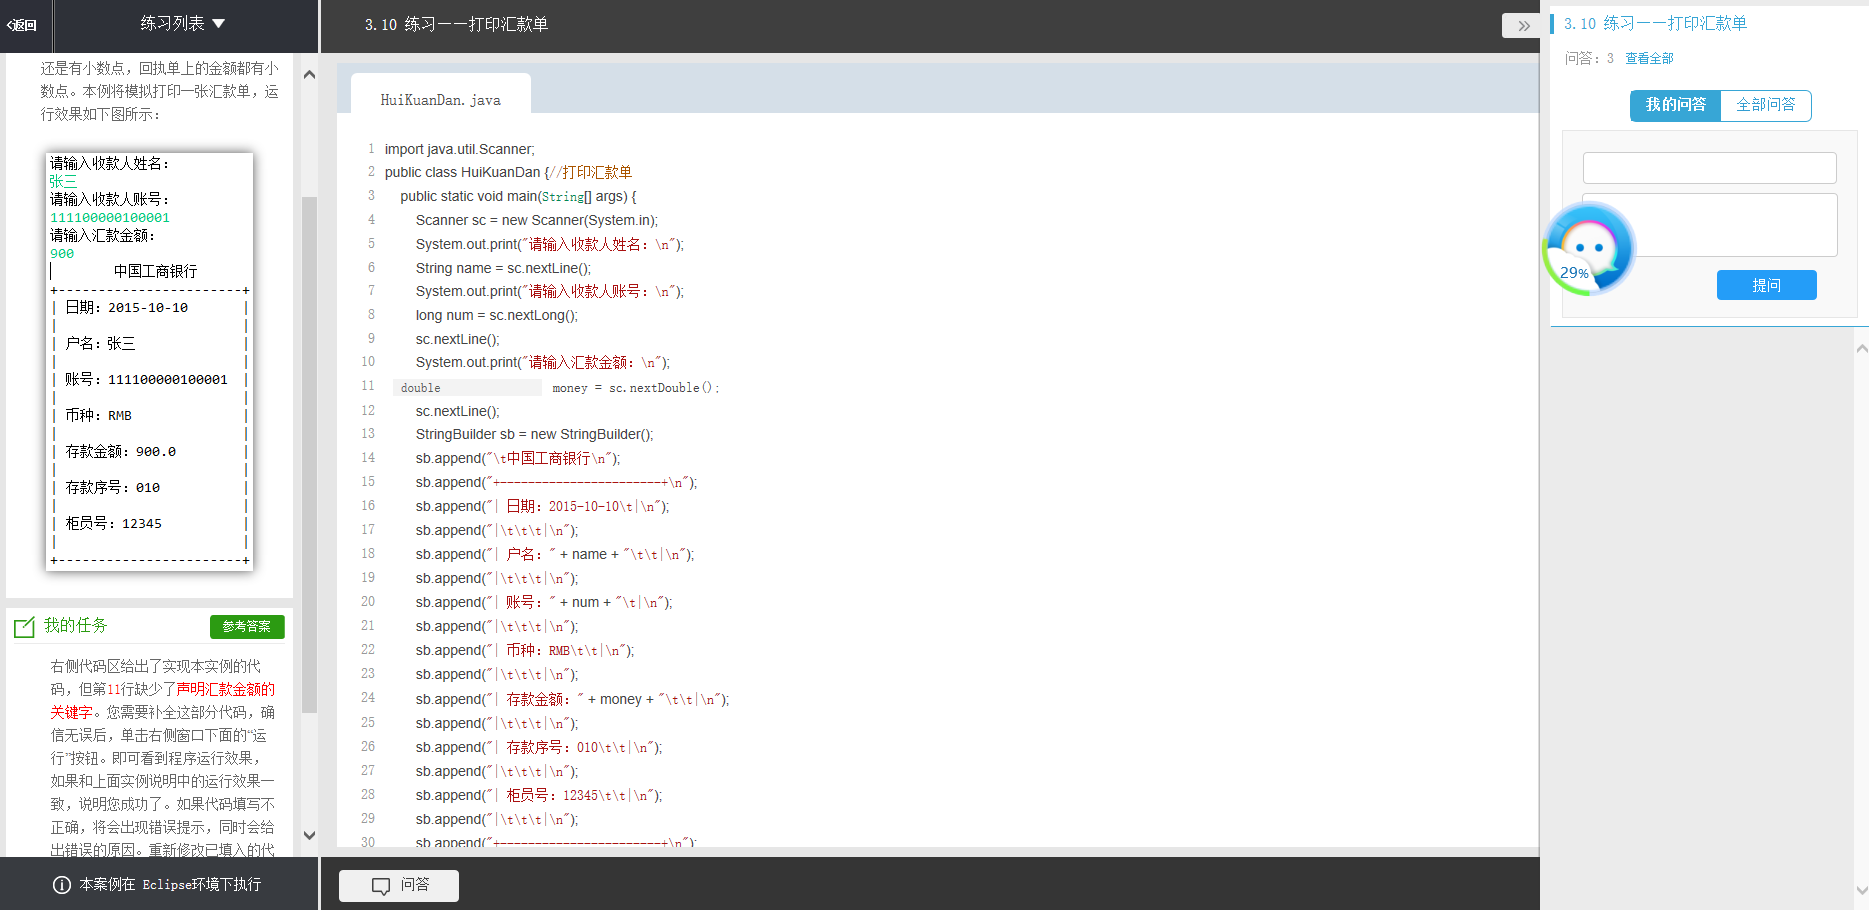Click code line 8 long num = sc.nextLong()
Viewport: 1869px width, 910px height.
[497, 315]
